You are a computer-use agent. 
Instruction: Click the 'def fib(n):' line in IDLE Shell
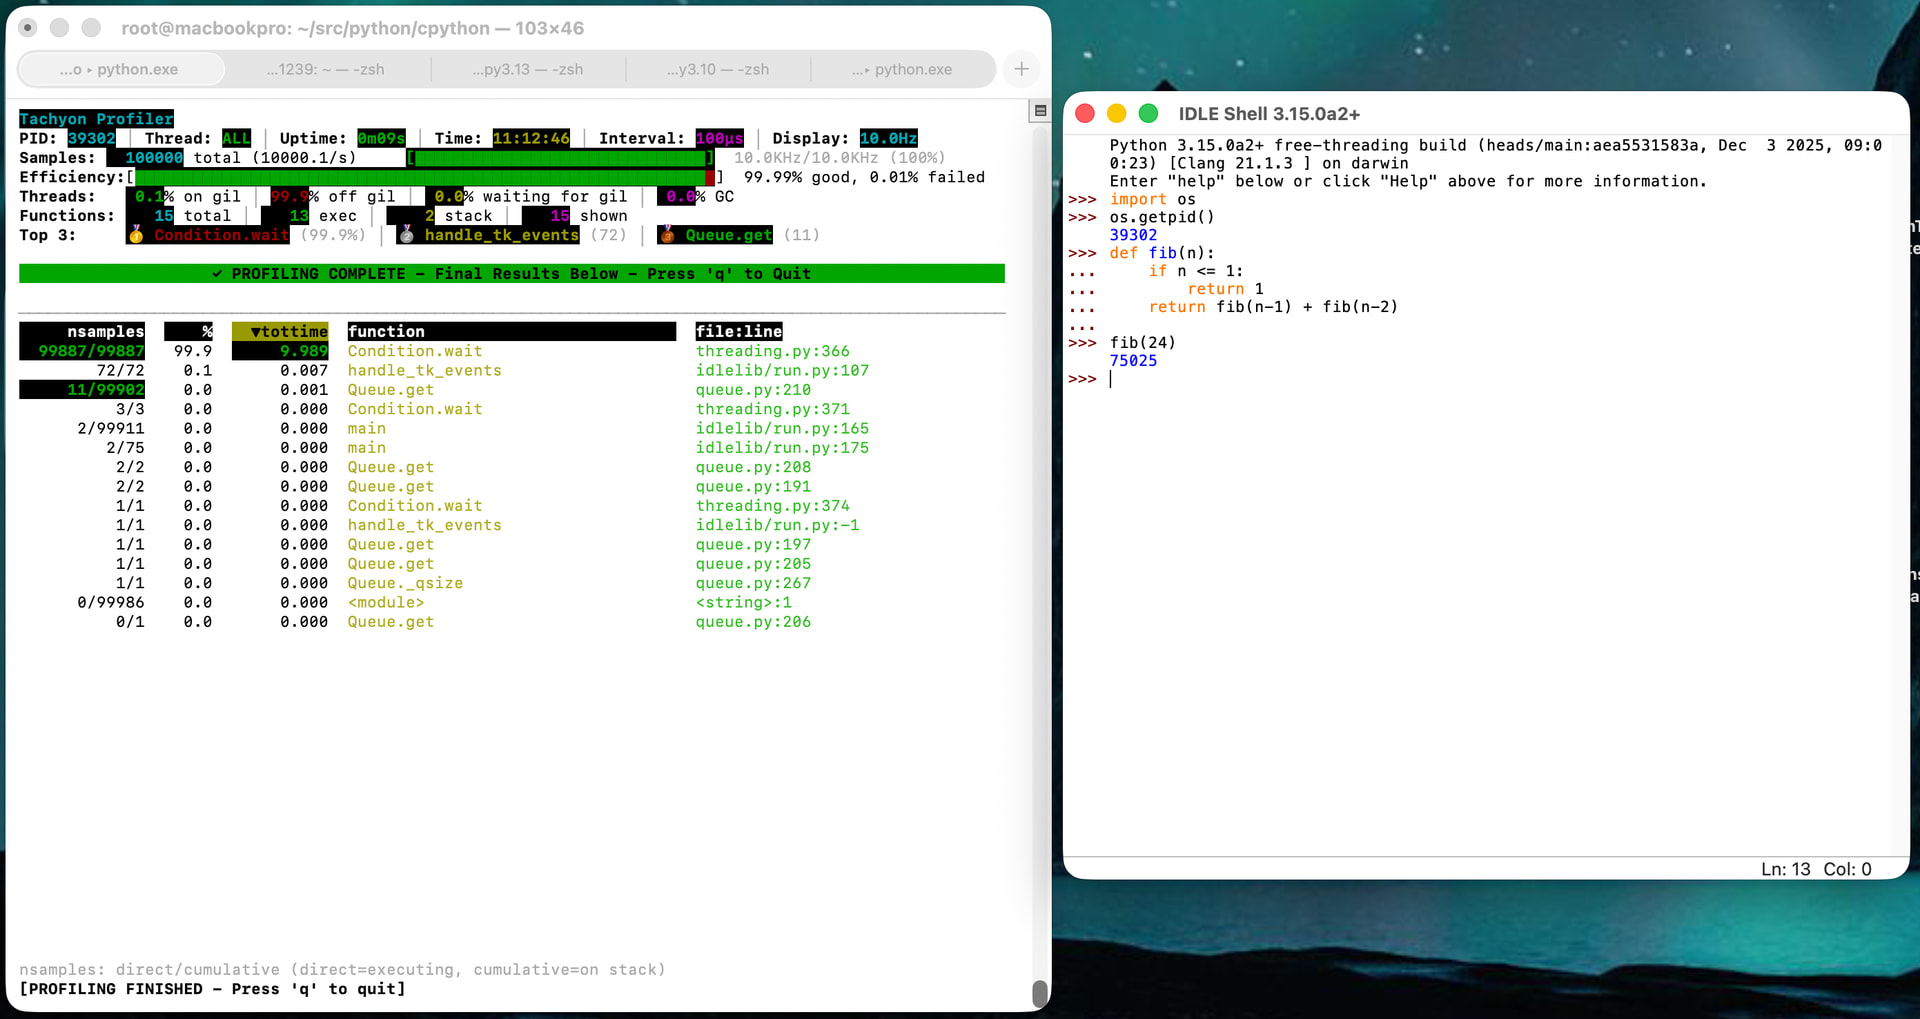click(x=1162, y=253)
